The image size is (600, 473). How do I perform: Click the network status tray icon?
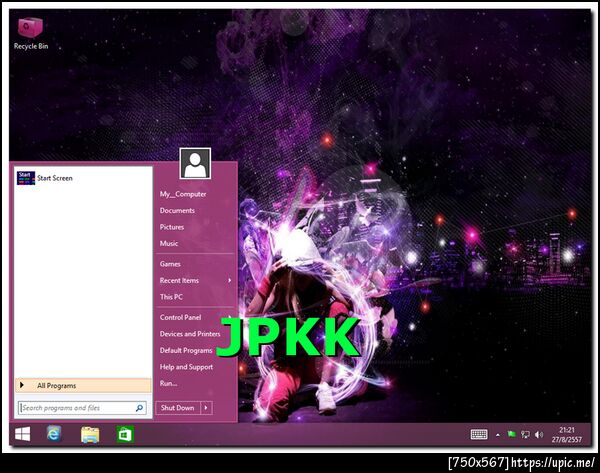(x=525, y=434)
